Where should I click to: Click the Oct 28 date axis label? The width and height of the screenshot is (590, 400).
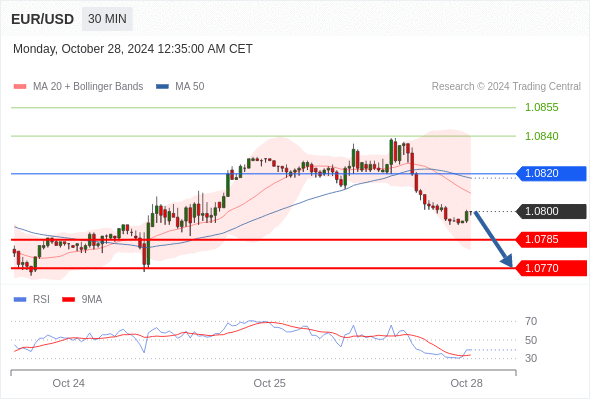click(466, 383)
